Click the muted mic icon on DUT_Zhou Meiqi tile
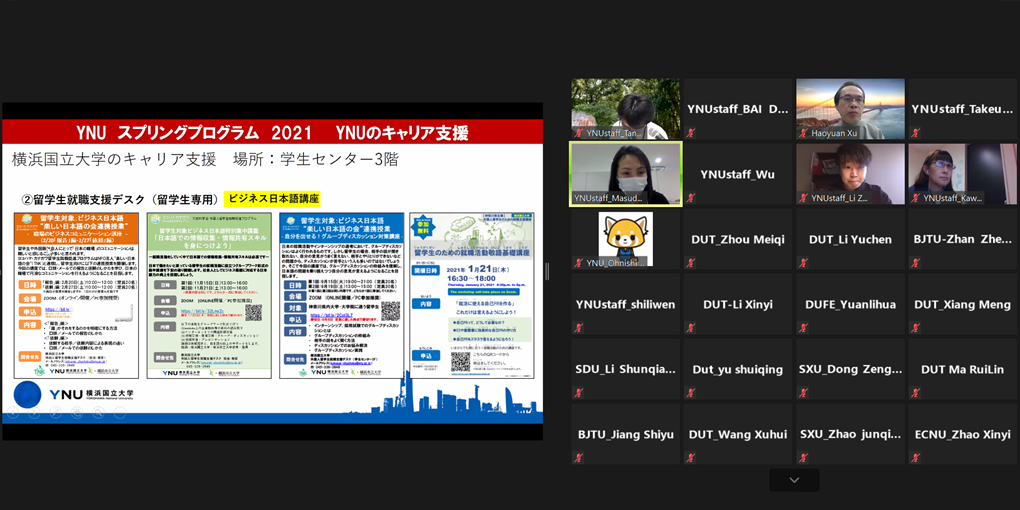1020x510 pixels. click(691, 263)
